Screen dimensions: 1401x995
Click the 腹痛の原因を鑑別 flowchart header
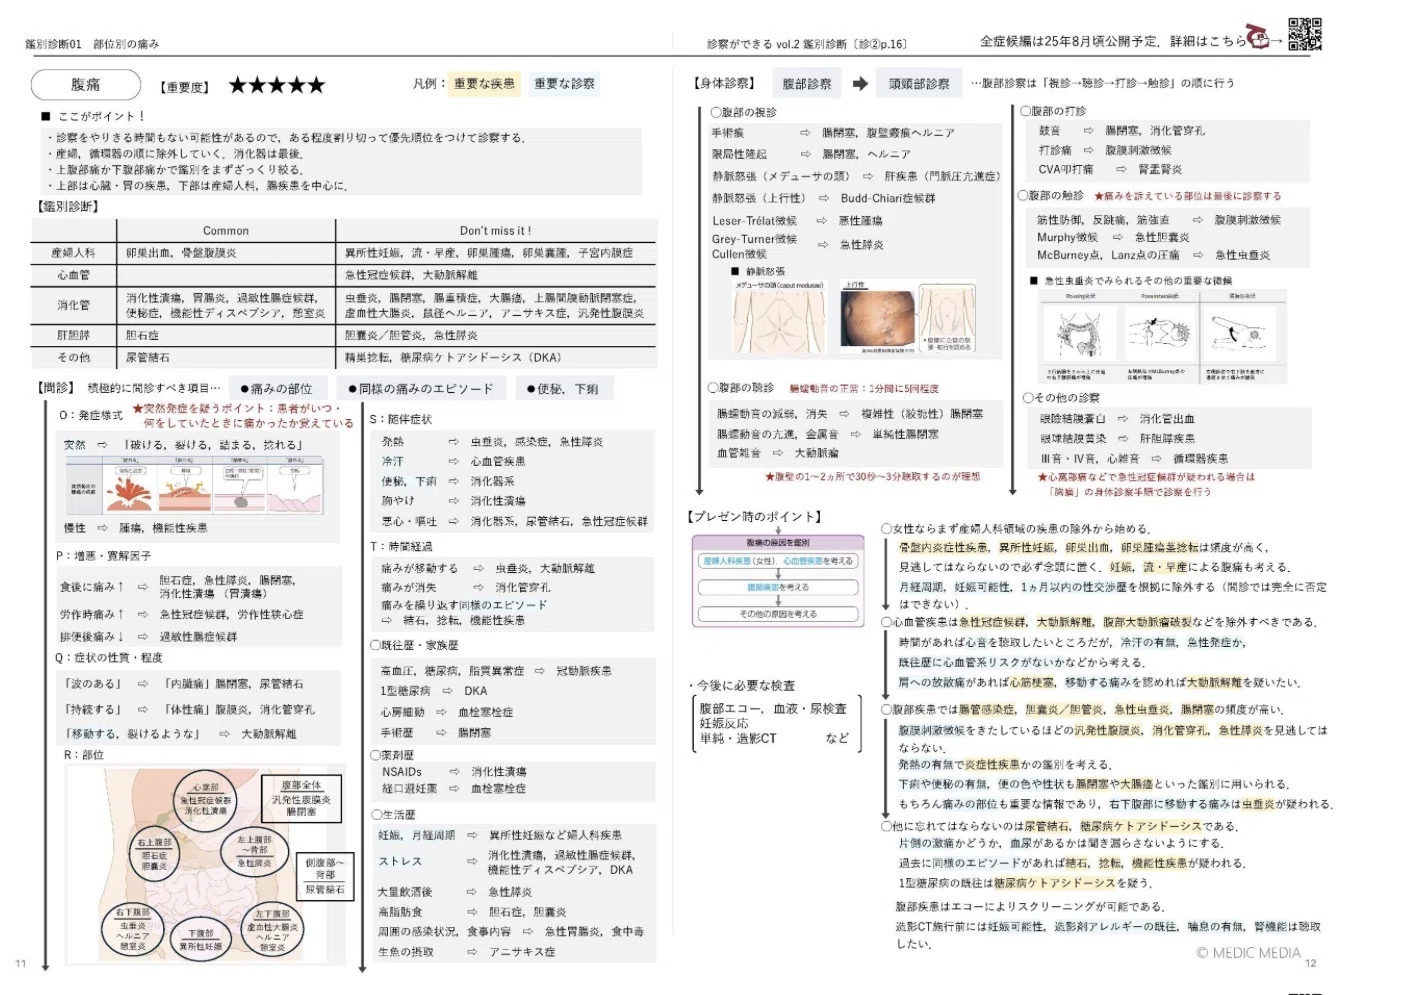[779, 542]
